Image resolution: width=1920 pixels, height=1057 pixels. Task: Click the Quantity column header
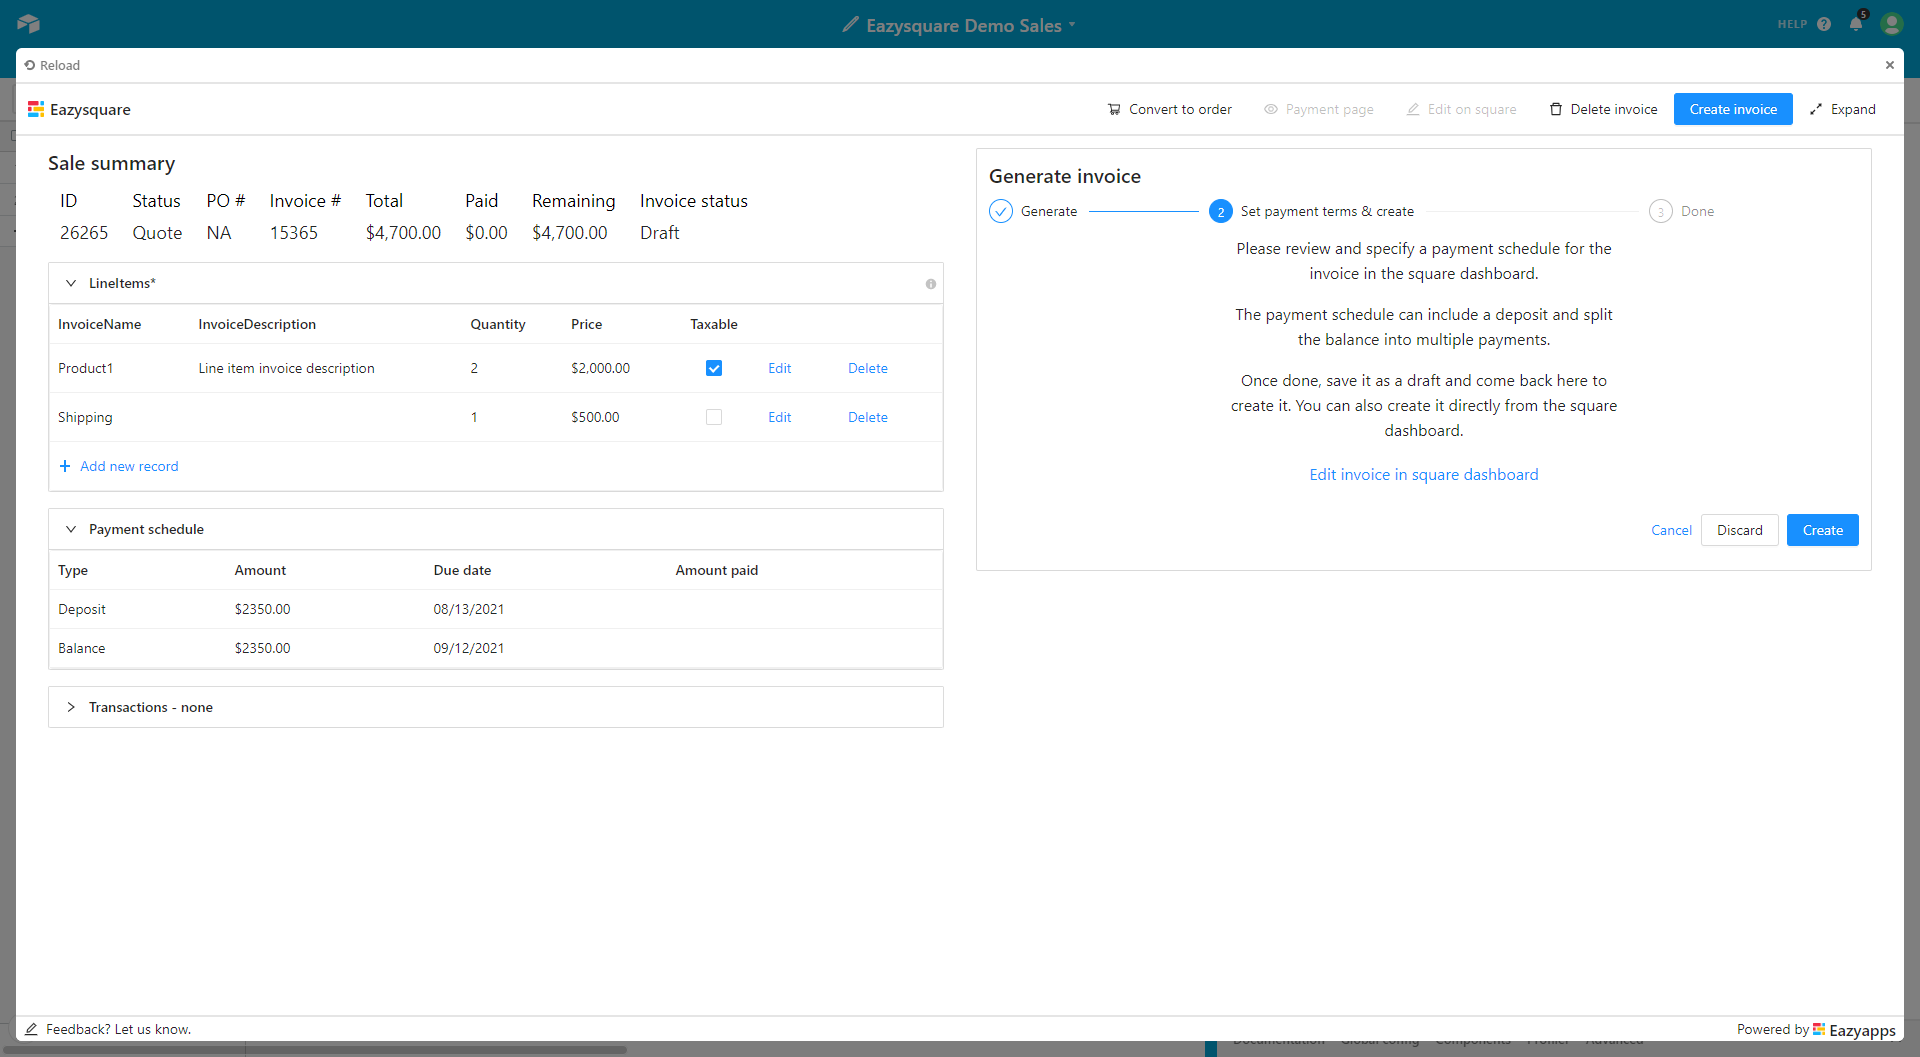[x=498, y=324]
